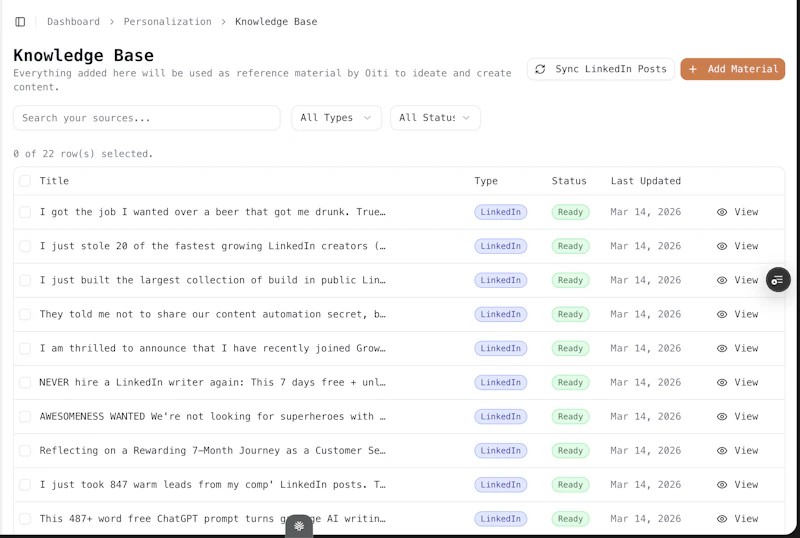
Task: Click Knowledge Base breadcrumb
Action: tap(276, 21)
